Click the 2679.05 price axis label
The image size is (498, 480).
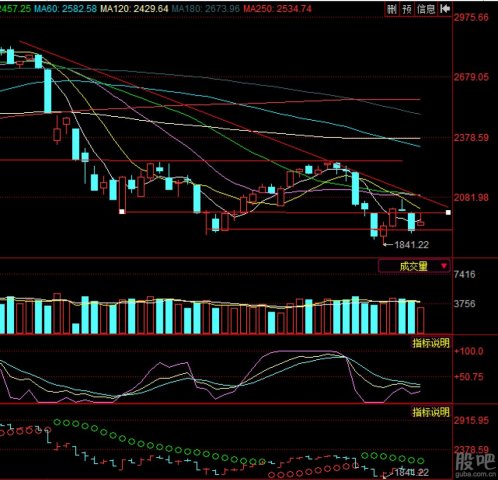(471, 77)
